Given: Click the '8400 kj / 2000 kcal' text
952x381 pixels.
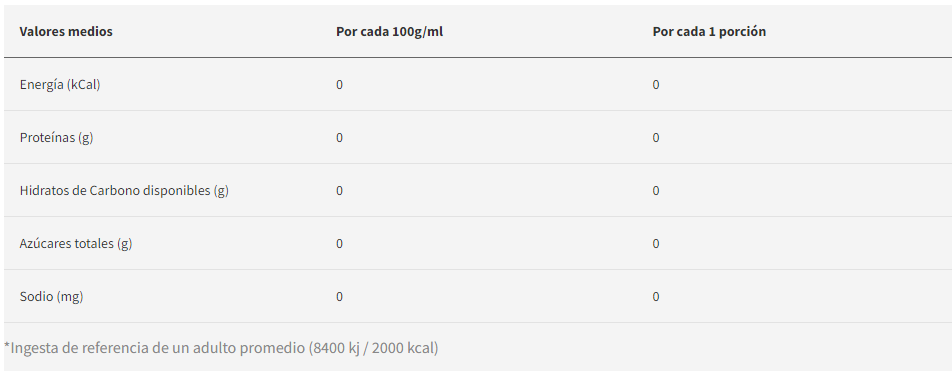Looking at the screenshot, I should (x=373, y=348).
